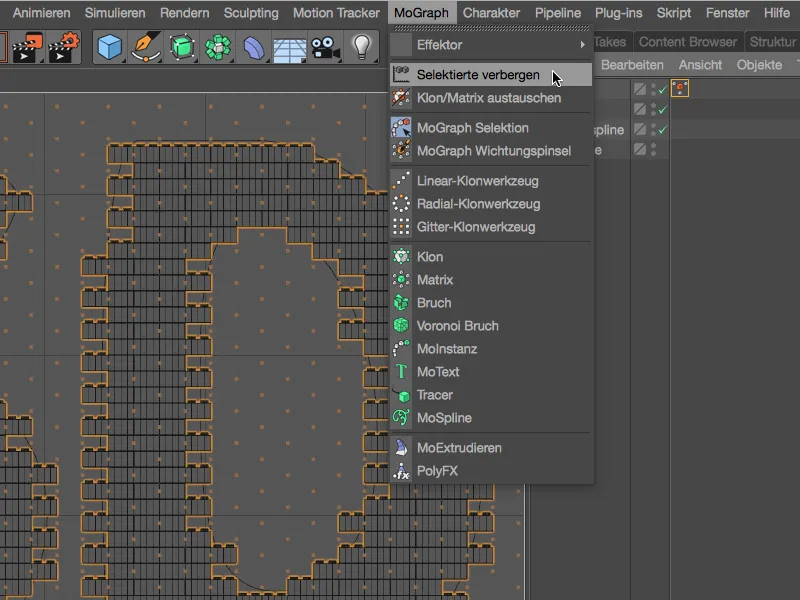Toggle the green checkmark in first object row
The width and height of the screenshot is (800, 600).
[x=661, y=88]
